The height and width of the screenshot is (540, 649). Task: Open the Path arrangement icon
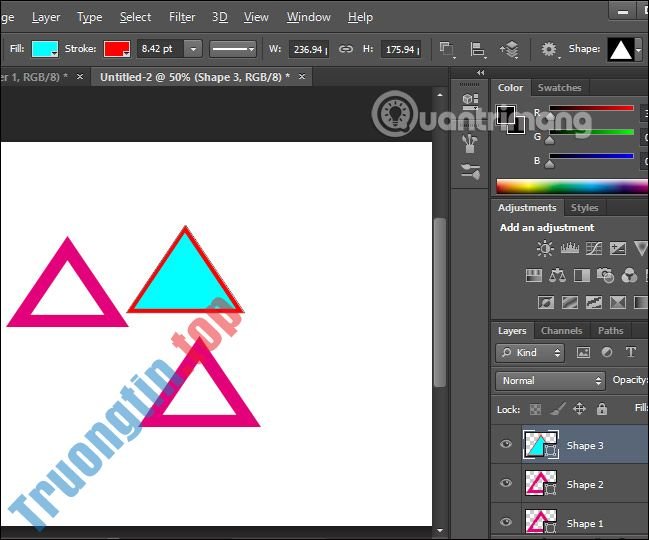click(x=510, y=49)
